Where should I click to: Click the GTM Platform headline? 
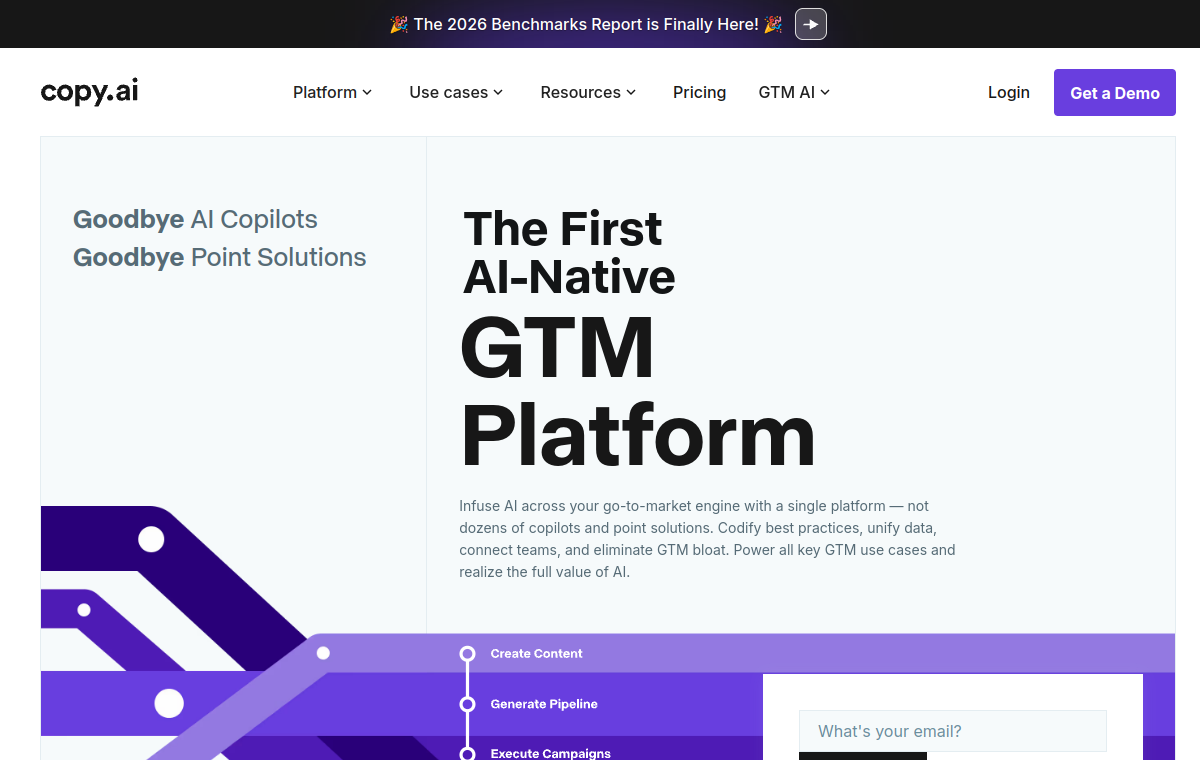637,391
